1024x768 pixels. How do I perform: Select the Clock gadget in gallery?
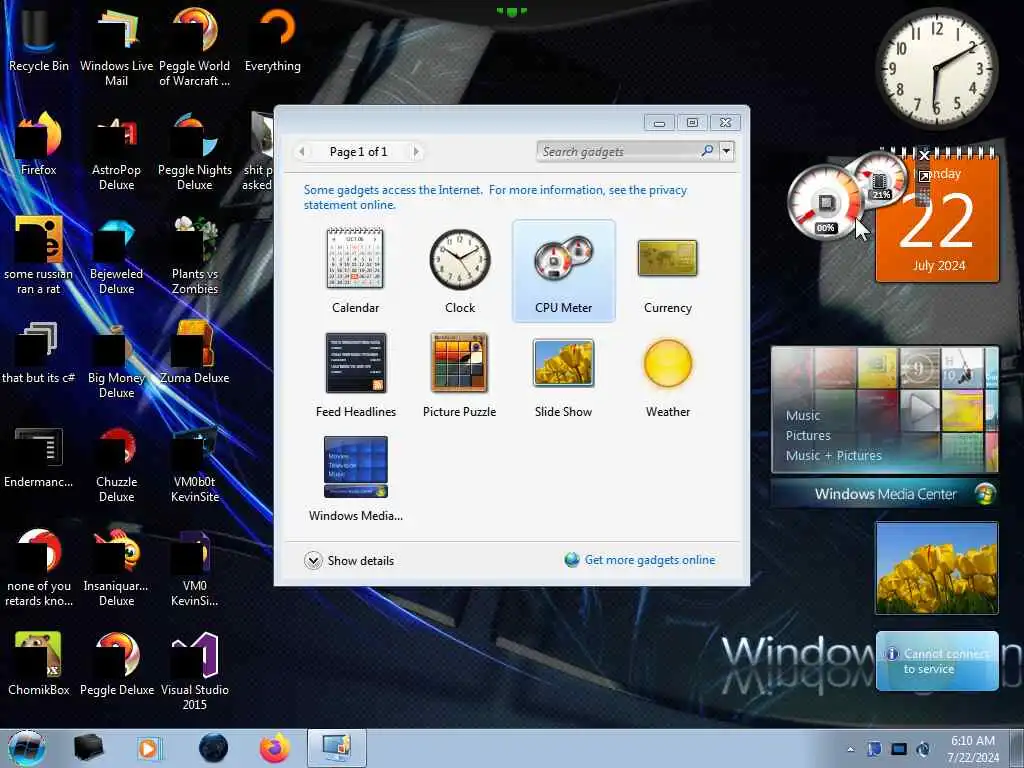pos(460,271)
